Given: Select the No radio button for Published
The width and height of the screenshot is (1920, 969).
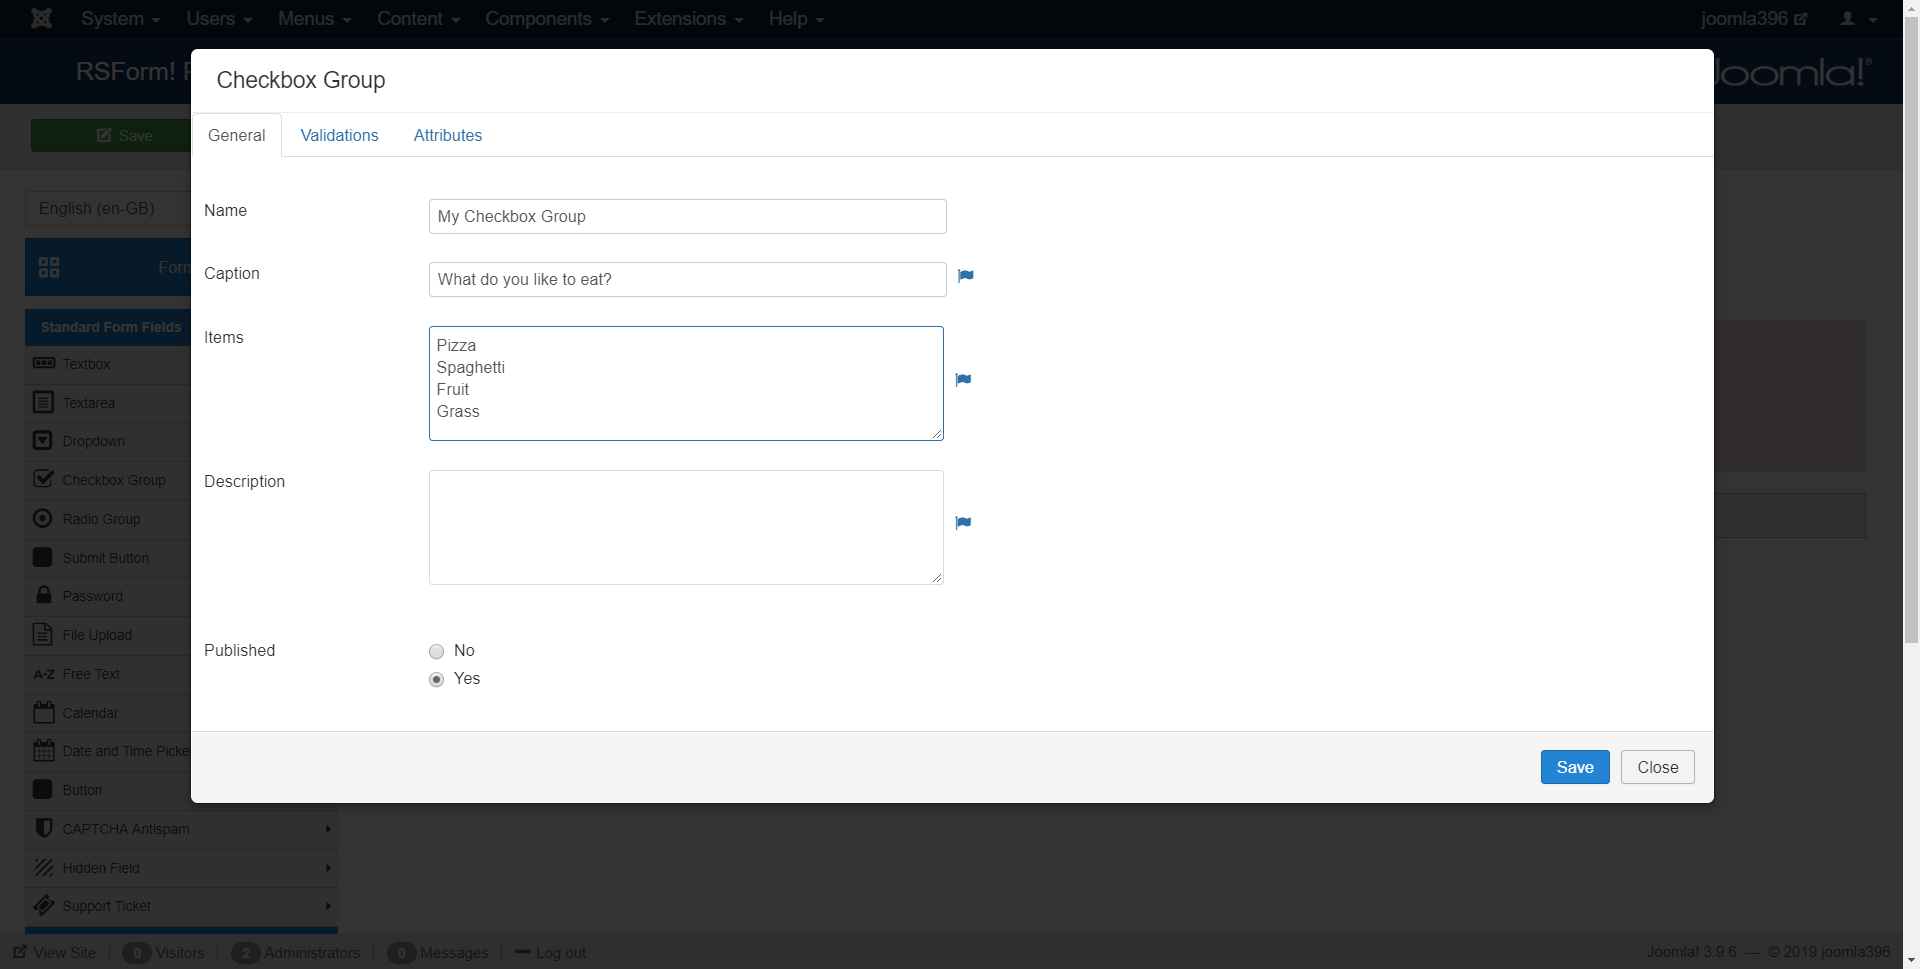Looking at the screenshot, I should pos(437,652).
